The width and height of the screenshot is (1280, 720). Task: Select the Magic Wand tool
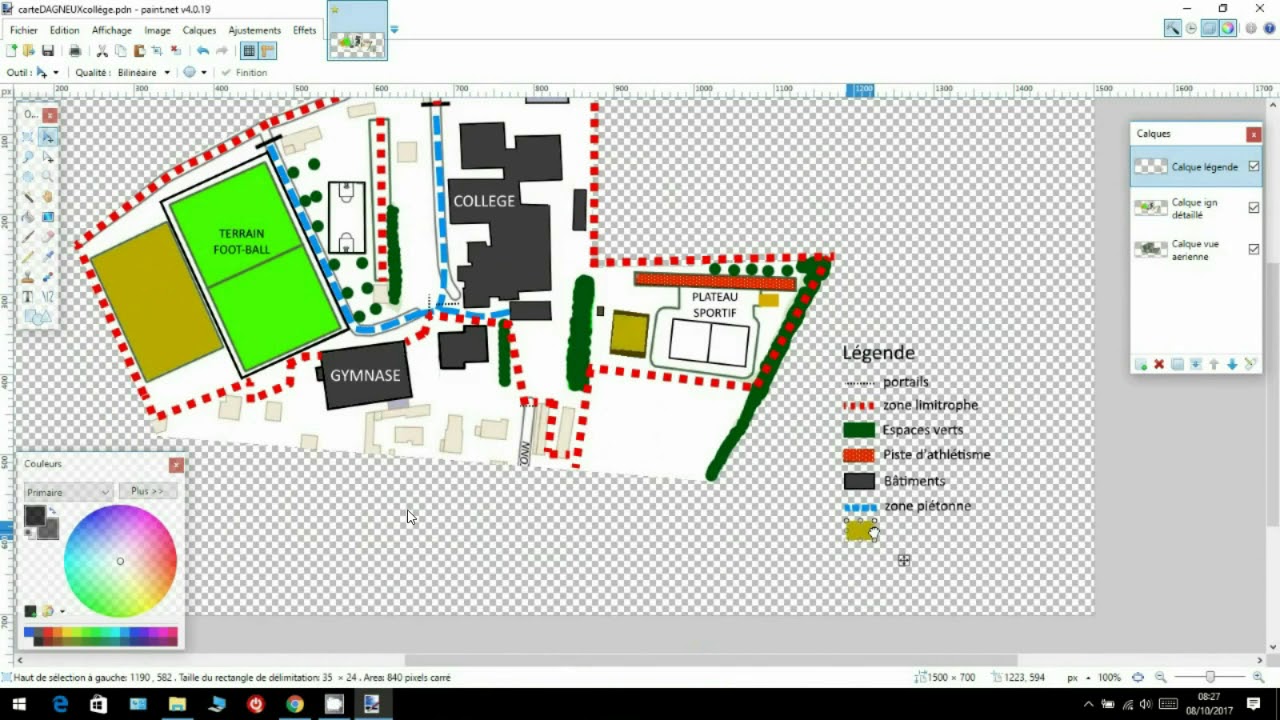click(x=28, y=196)
